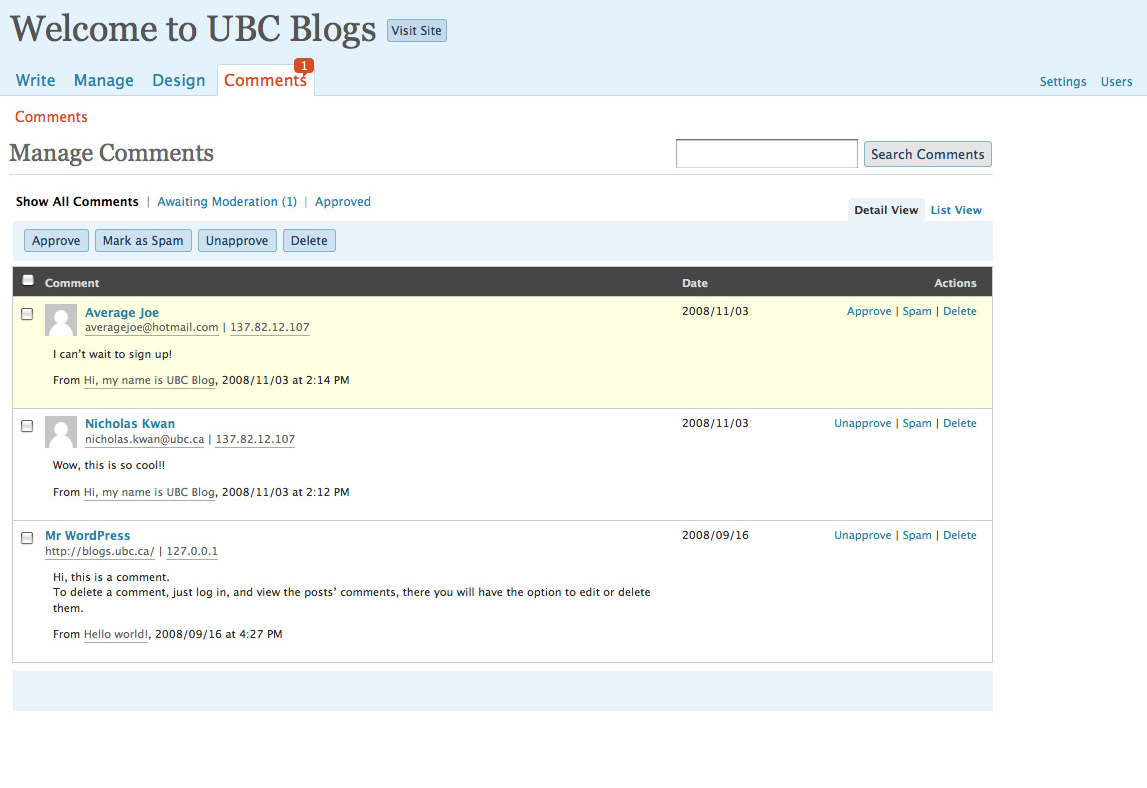The image size is (1147, 788).
Task: Open the Manage tab
Action: click(104, 80)
